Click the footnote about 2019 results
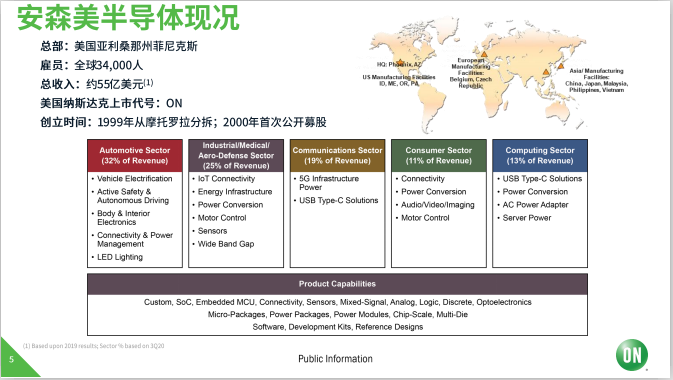The image size is (673, 380). pyautogui.click(x=94, y=346)
